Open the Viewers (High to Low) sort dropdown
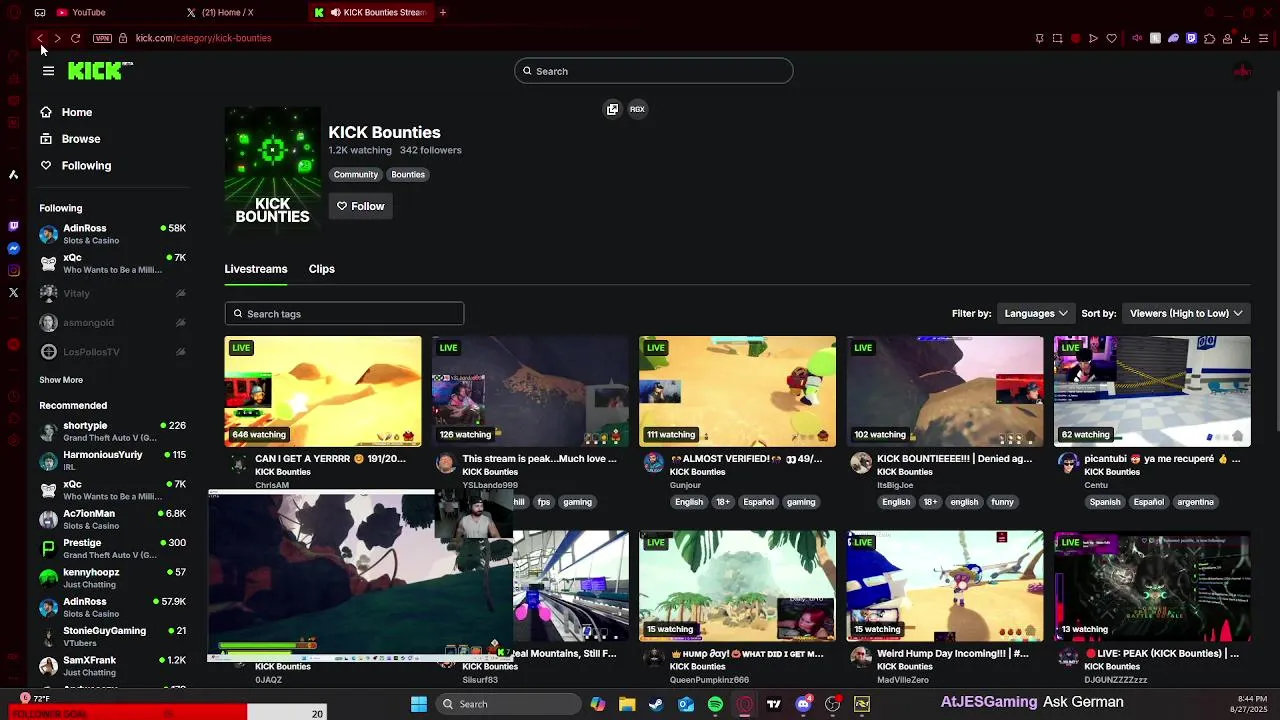The height and width of the screenshot is (720, 1280). (1186, 313)
